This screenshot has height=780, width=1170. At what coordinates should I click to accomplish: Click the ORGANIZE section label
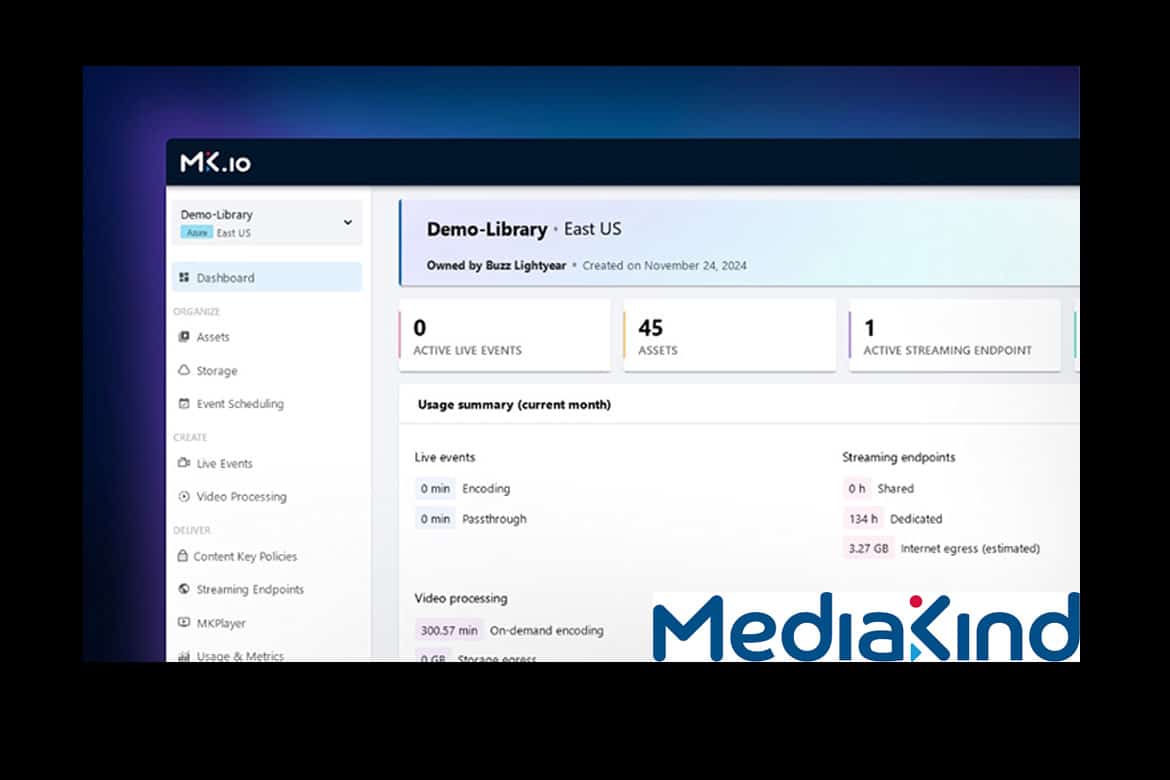pyautogui.click(x=196, y=311)
